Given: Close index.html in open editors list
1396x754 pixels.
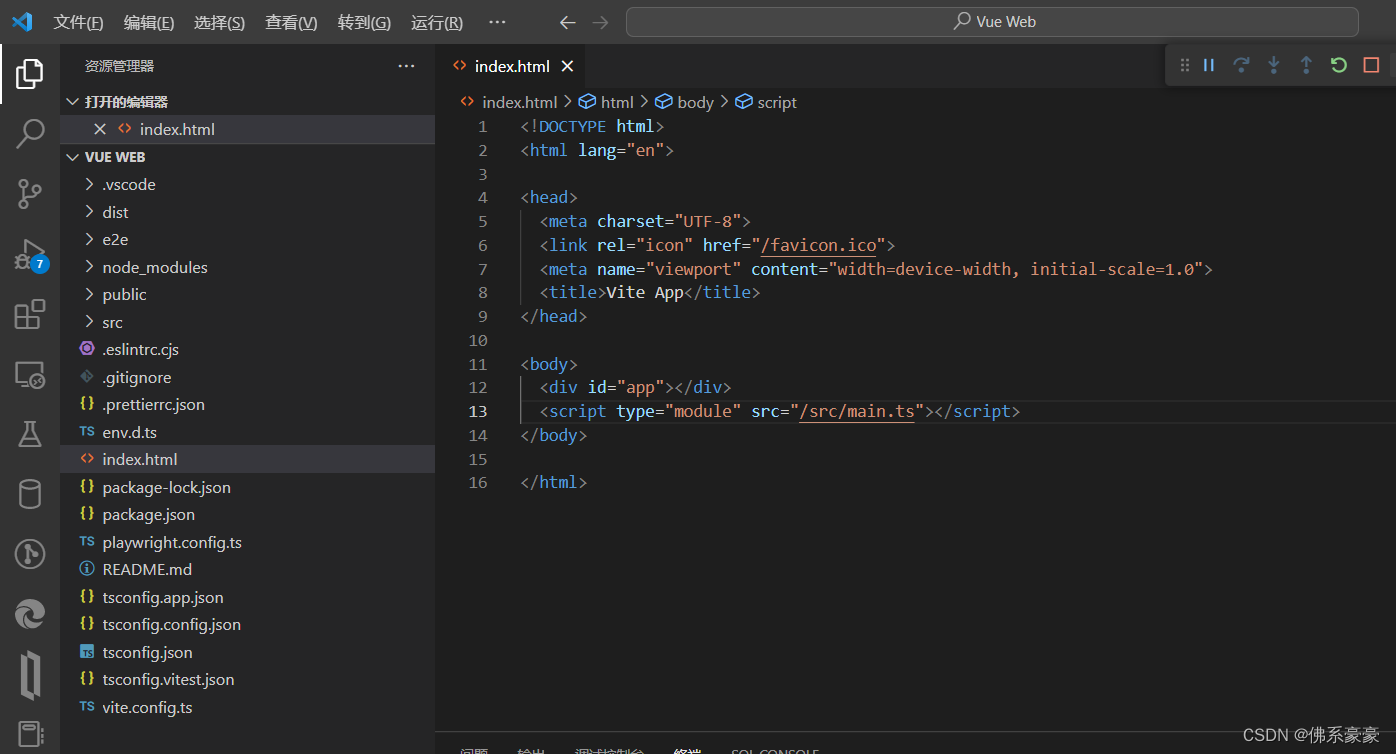Looking at the screenshot, I should pos(100,129).
